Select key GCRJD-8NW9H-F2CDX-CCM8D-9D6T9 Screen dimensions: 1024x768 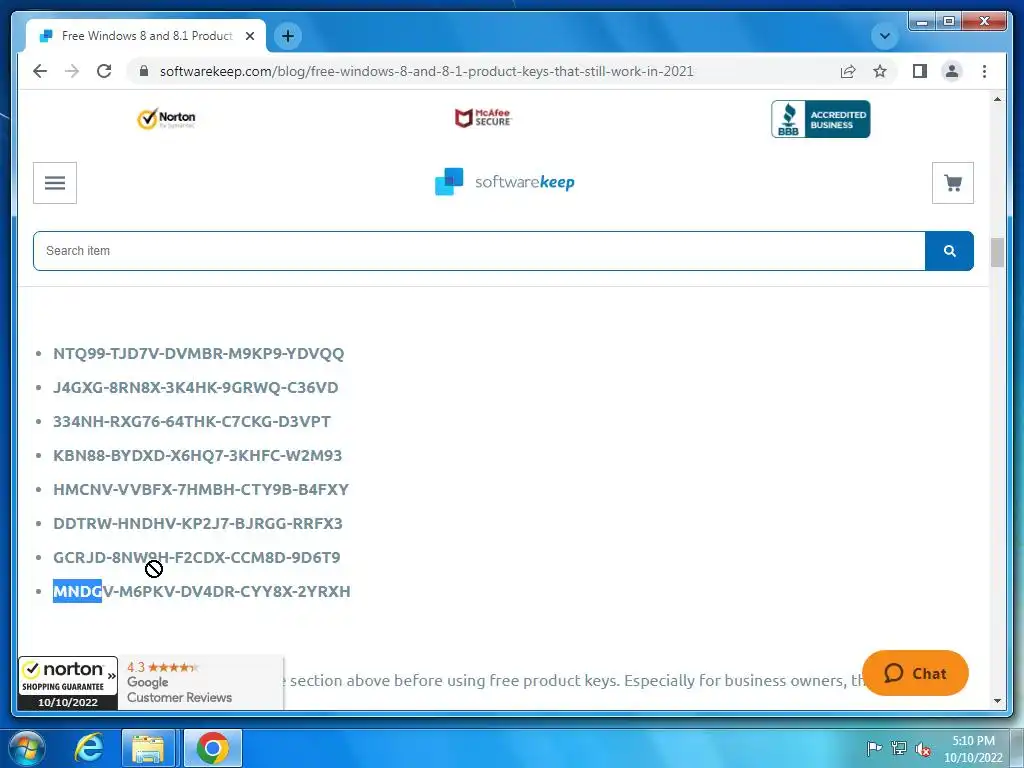197,557
